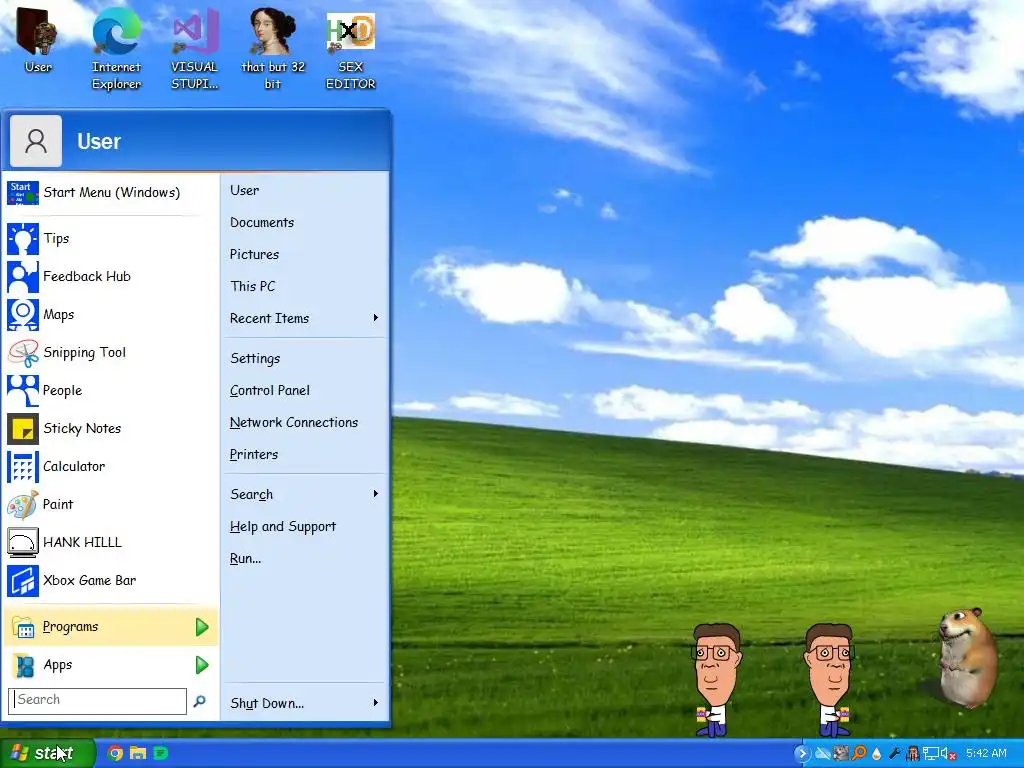Click the magnifier search button beside Search box
Viewport: 1024px width, 768px height.
coord(200,701)
